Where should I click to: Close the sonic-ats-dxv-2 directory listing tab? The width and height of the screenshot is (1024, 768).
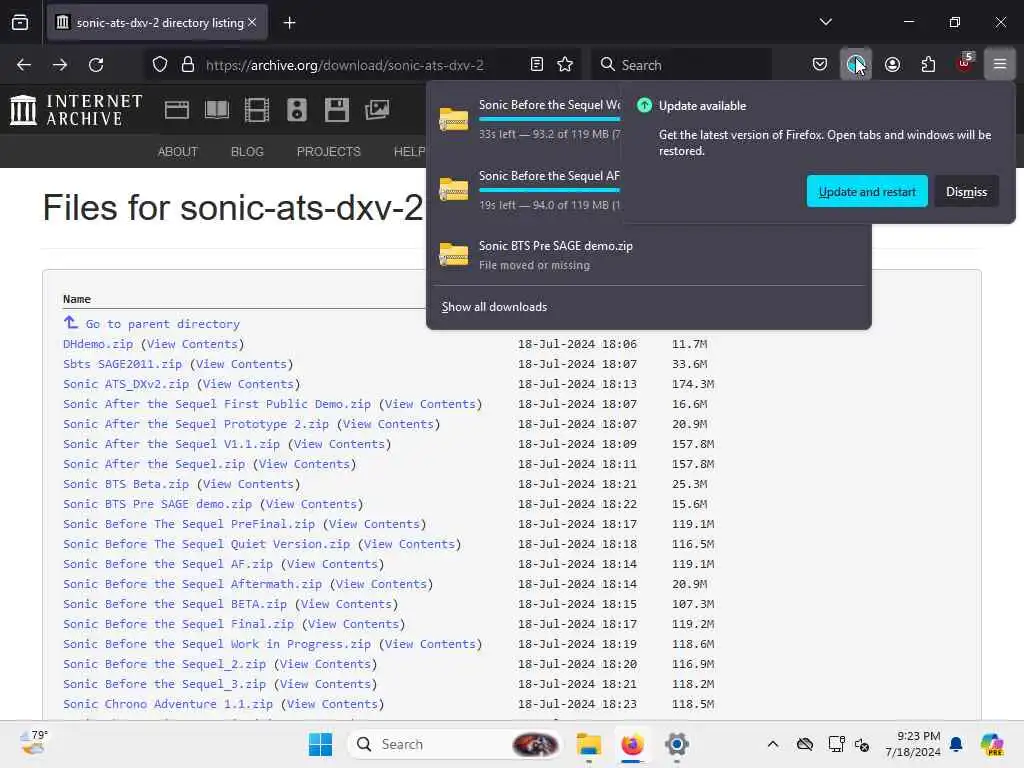pyautogui.click(x=252, y=22)
